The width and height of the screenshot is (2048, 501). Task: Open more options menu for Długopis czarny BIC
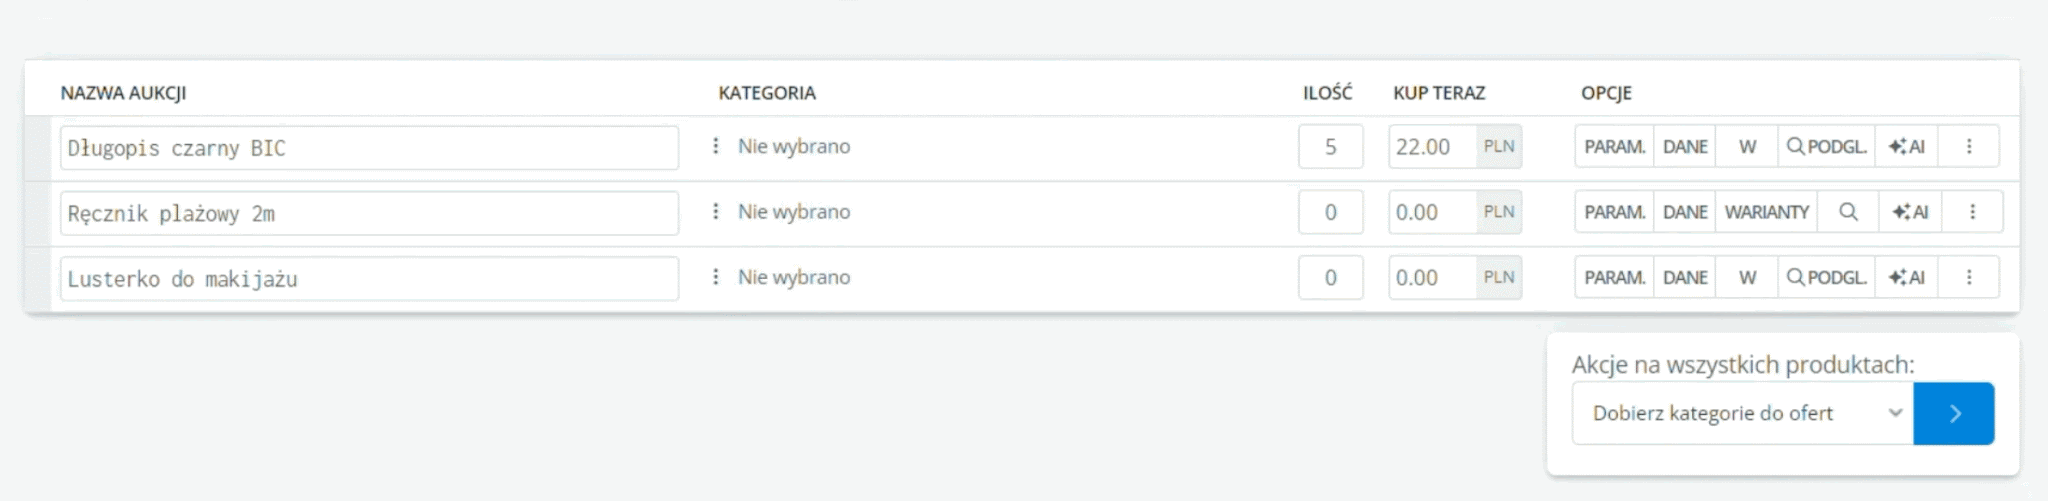tap(1969, 147)
